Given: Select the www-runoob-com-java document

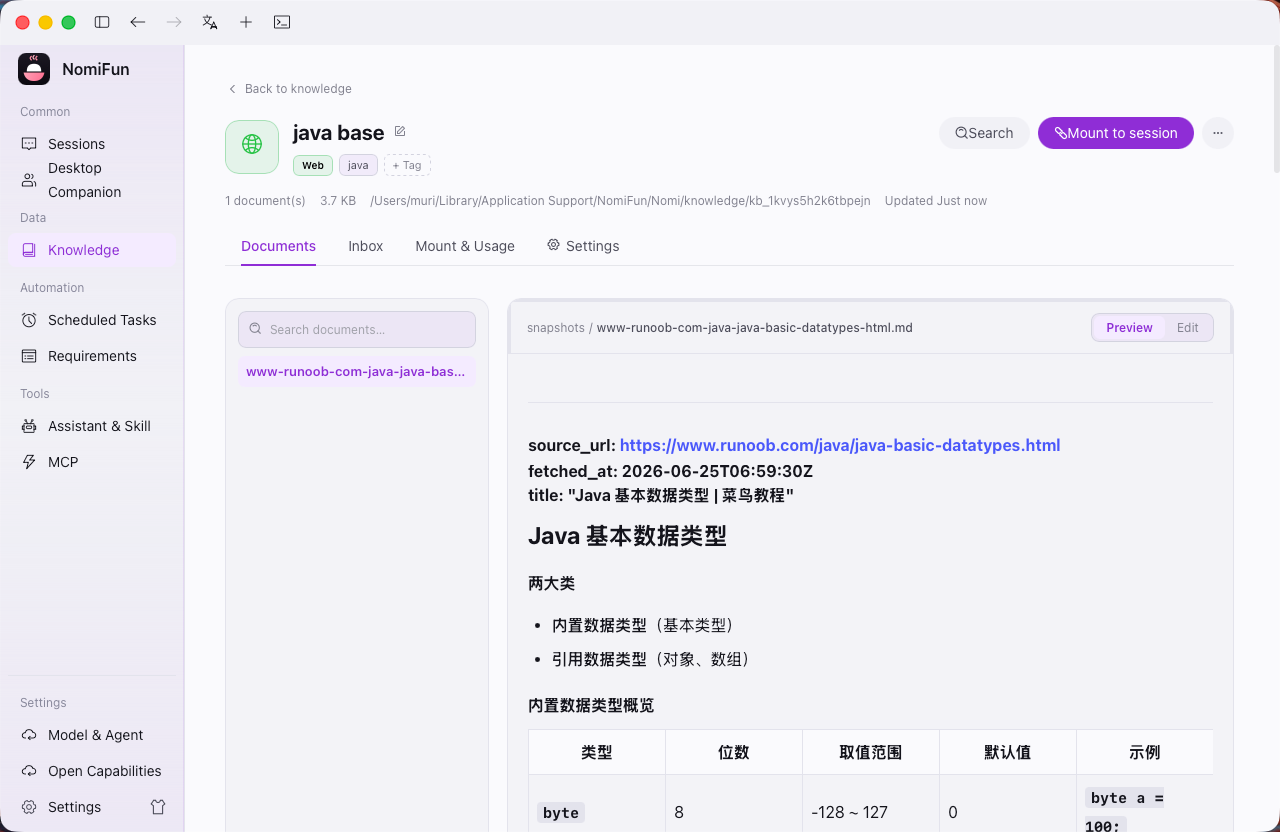Looking at the screenshot, I should (357, 372).
